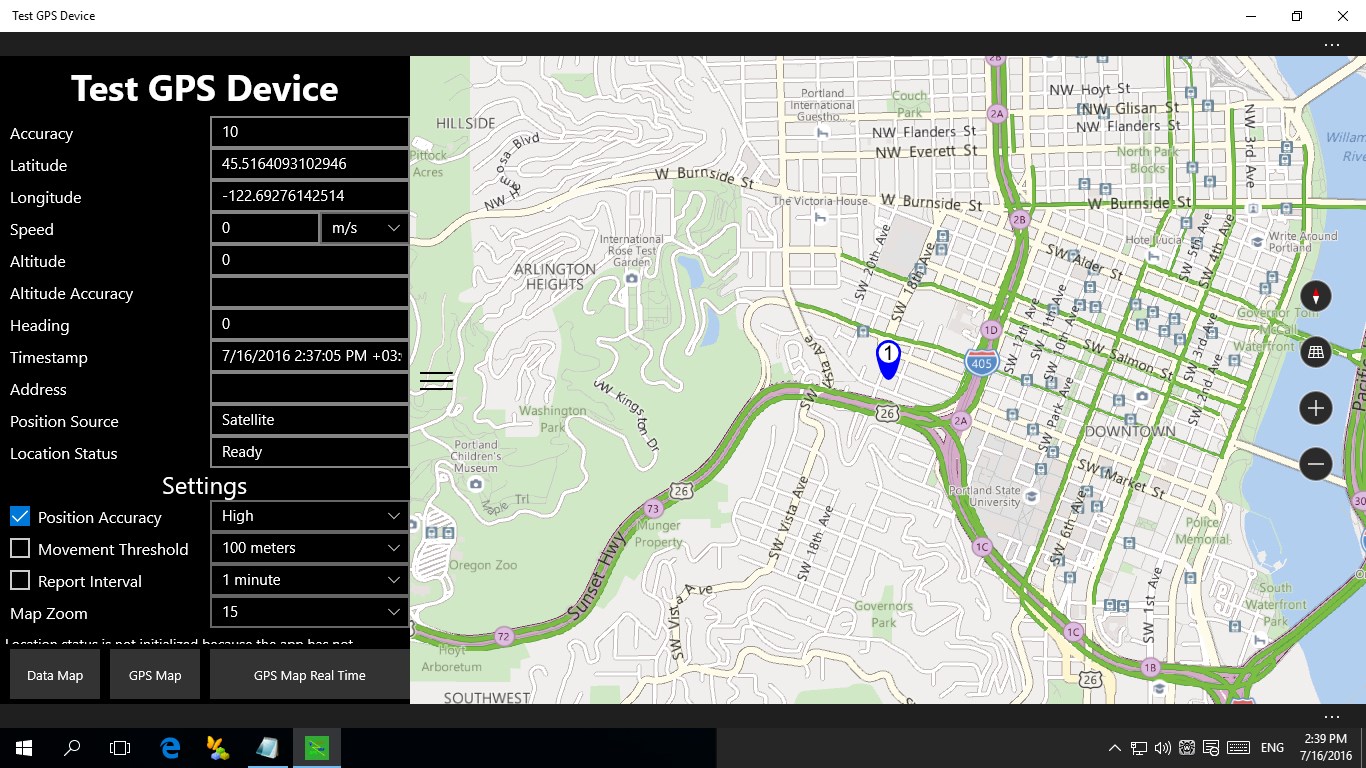1366x768 pixels.
Task: Switch to the GPS Map tab
Action: click(154, 674)
